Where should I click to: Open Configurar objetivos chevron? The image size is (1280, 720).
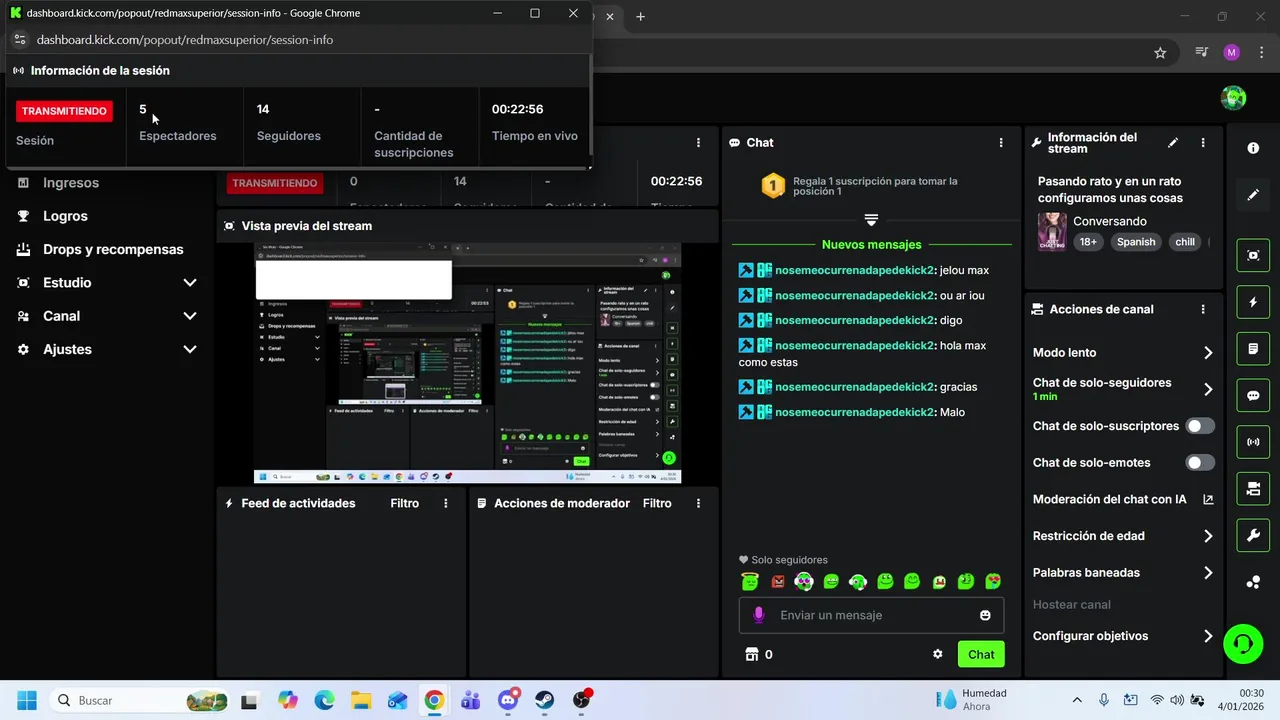tap(1208, 636)
